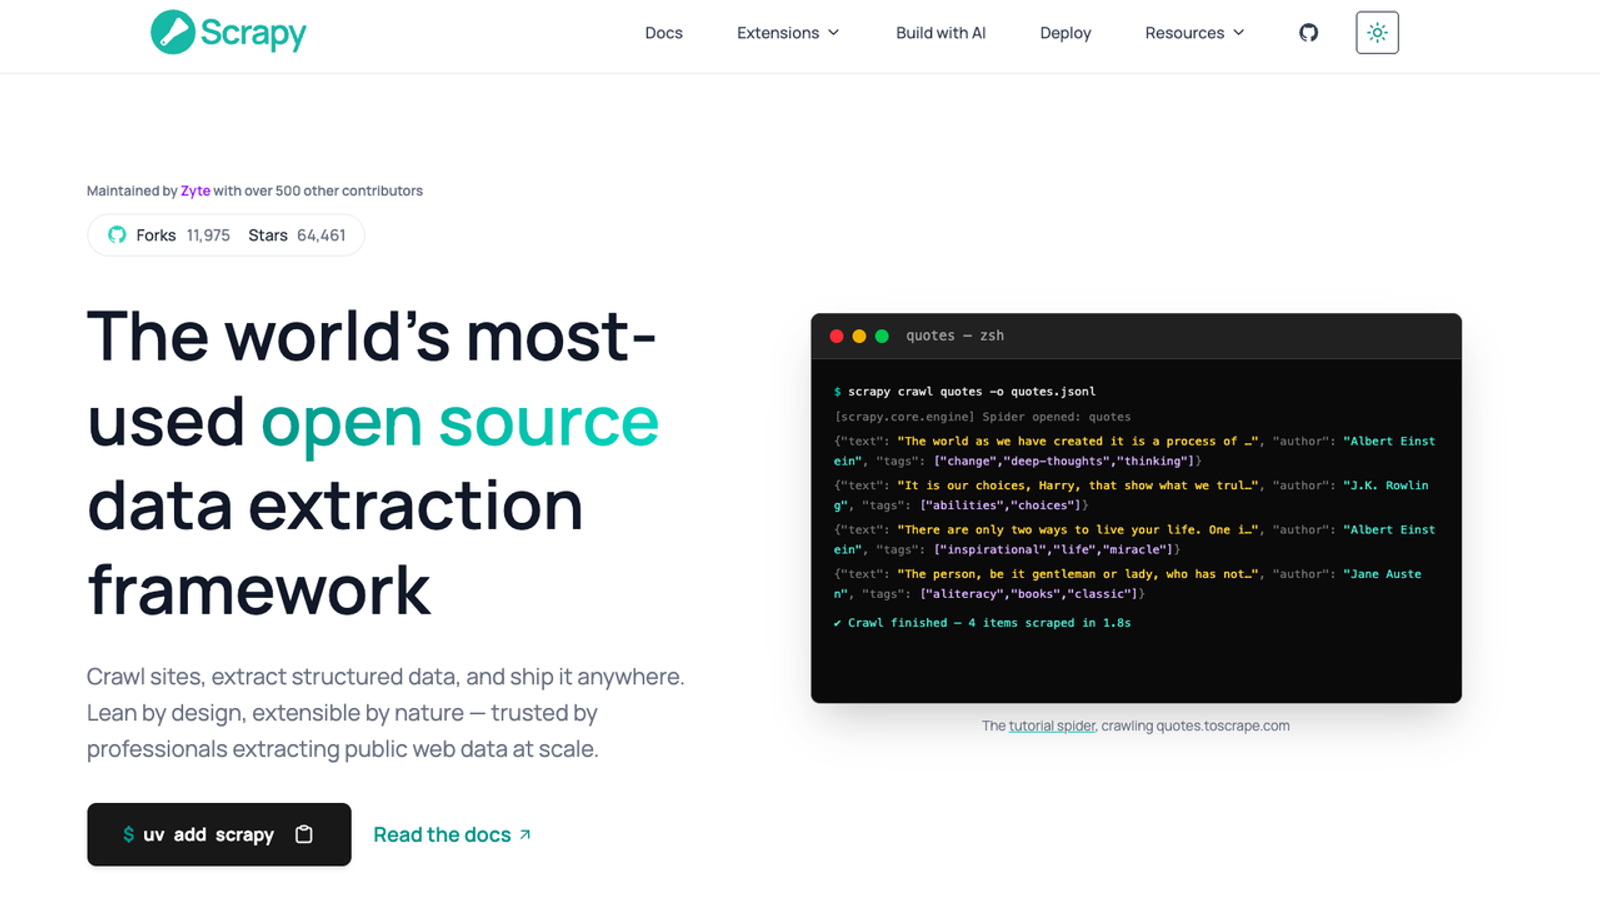Go to the Deploy page
This screenshot has height=900, width=1600.
tap(1065, 33)
